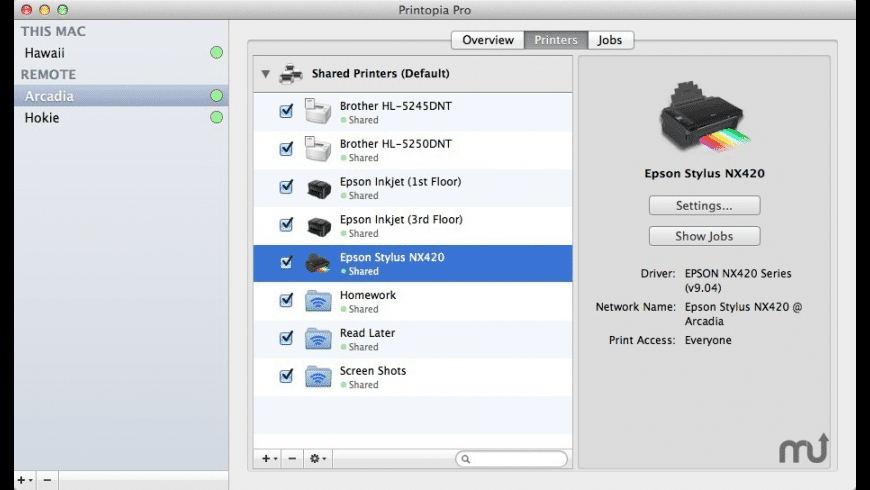Uncheck the Screen Shots checkbox
This screenshot has height=490, width=870.
click(286, 376)
